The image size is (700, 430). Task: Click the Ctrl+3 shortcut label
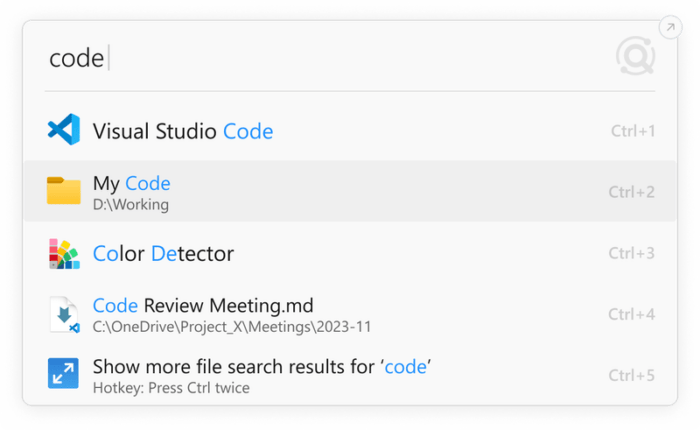[632, 254]
